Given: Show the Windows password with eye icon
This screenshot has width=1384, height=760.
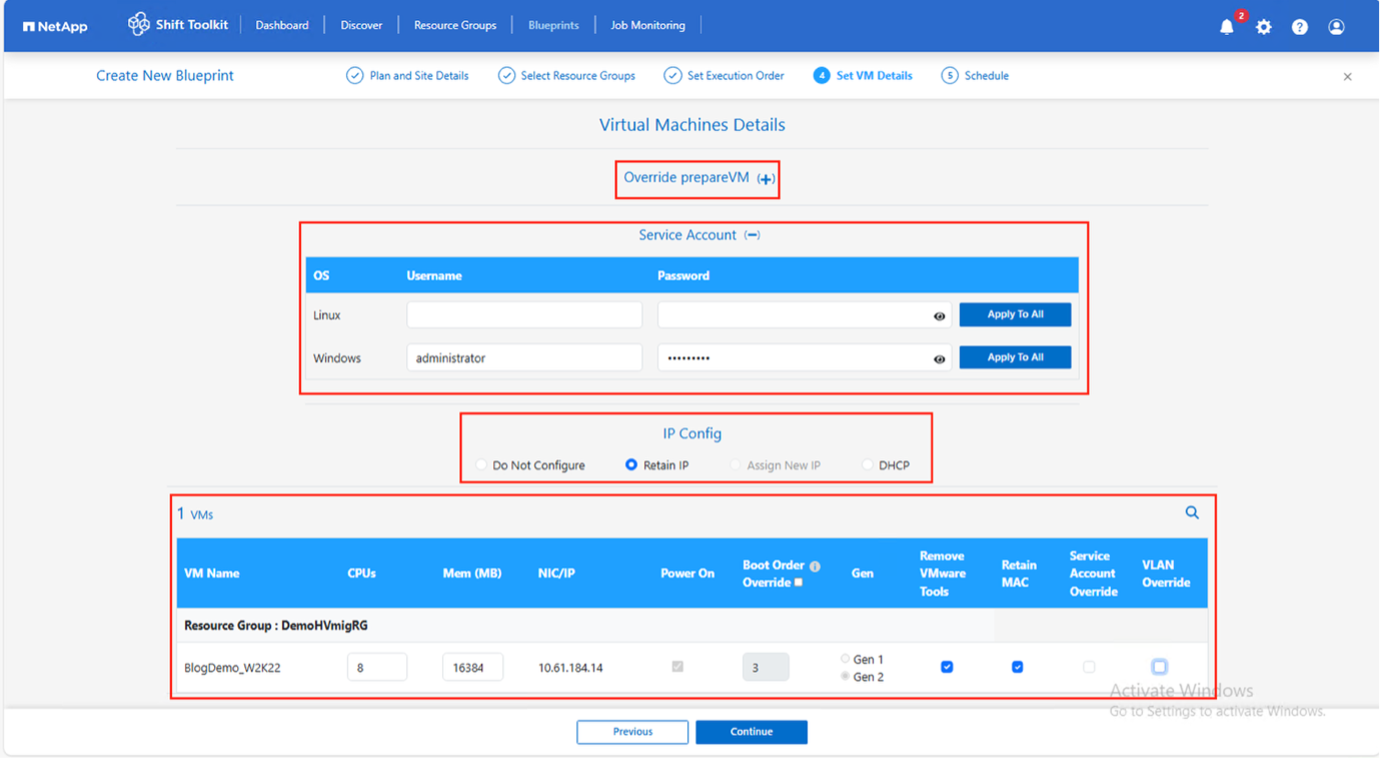Looking at the screenshot, I should point(939,359).
